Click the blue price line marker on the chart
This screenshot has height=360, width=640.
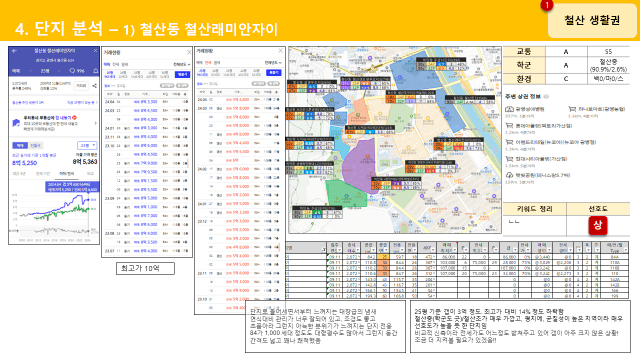click(x=88, y=200)
